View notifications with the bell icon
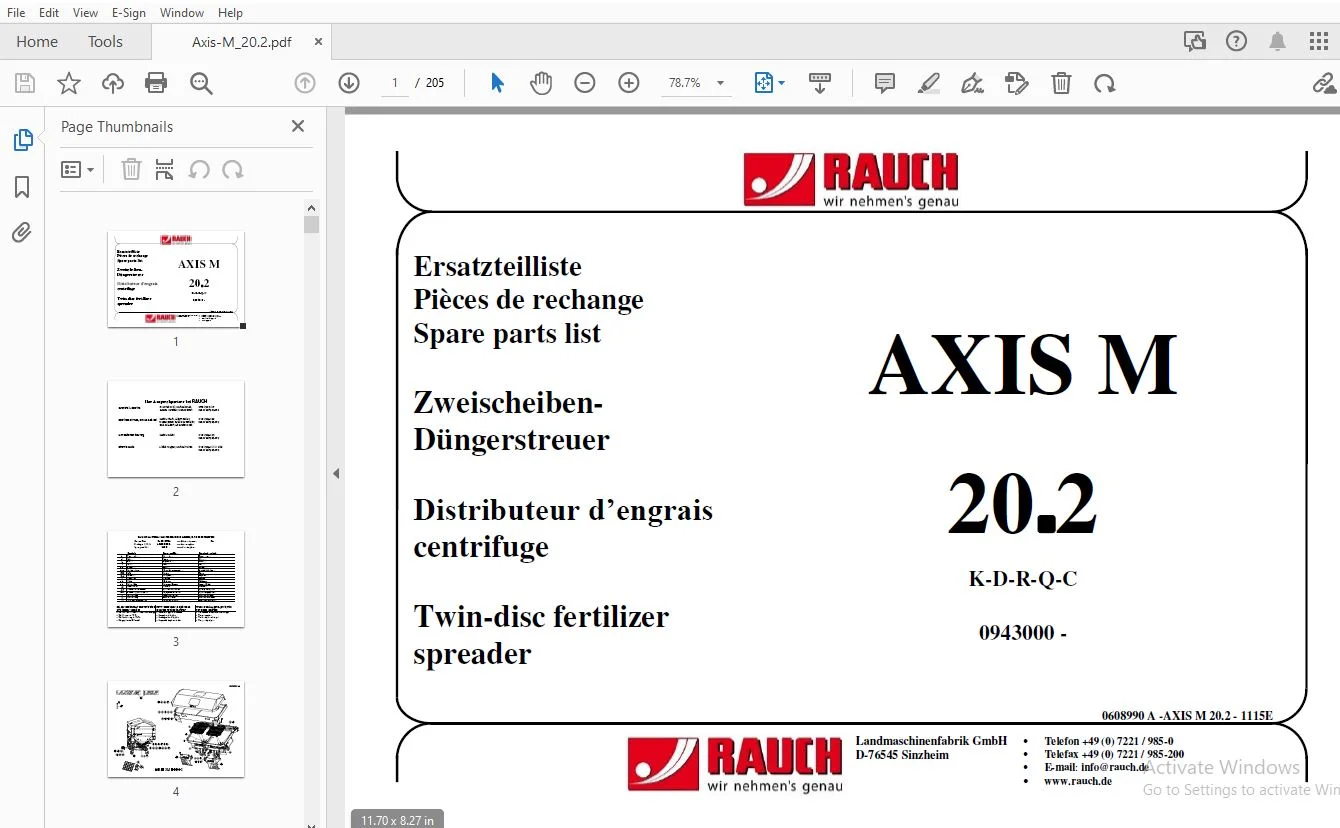Viewport: 1340px width, 828px height. 1278,41
